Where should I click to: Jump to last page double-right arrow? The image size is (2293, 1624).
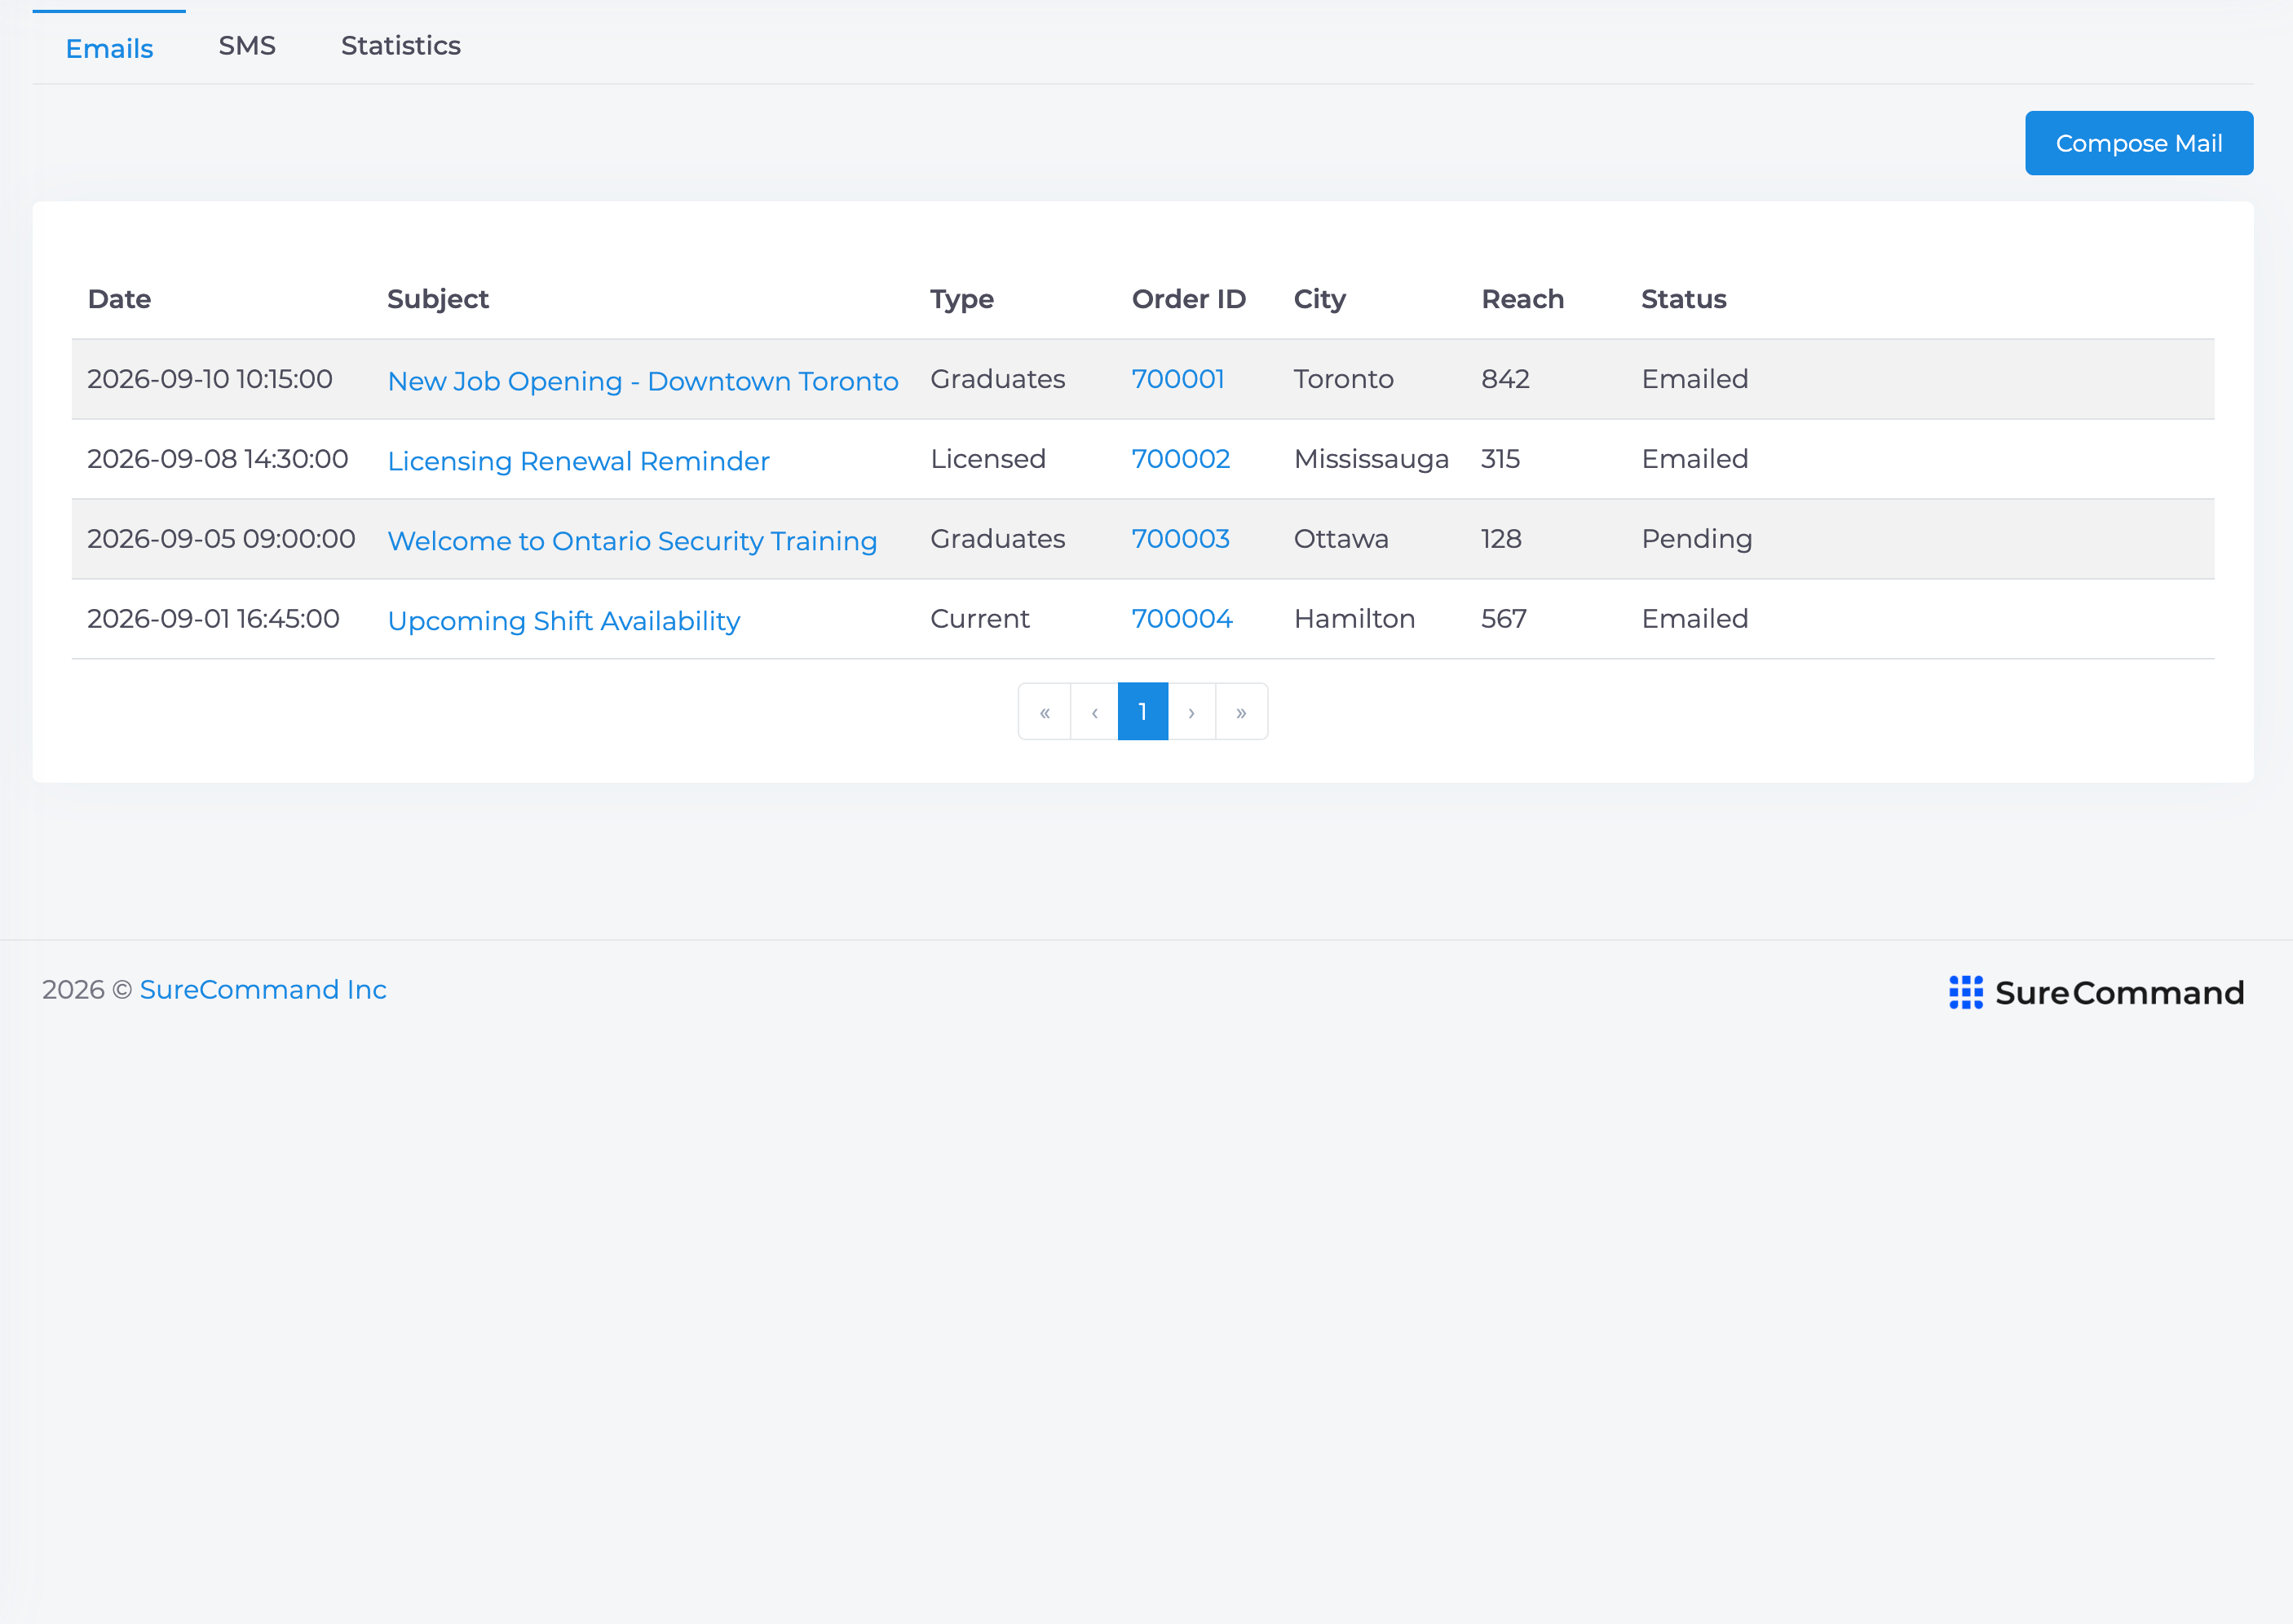[x=1241, y=712]
